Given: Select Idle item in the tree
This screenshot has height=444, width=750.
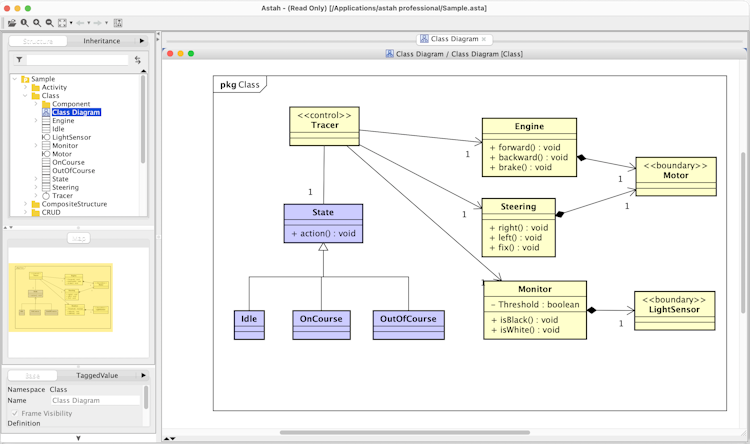Looking at the screenshot, I should pos(58,129).
